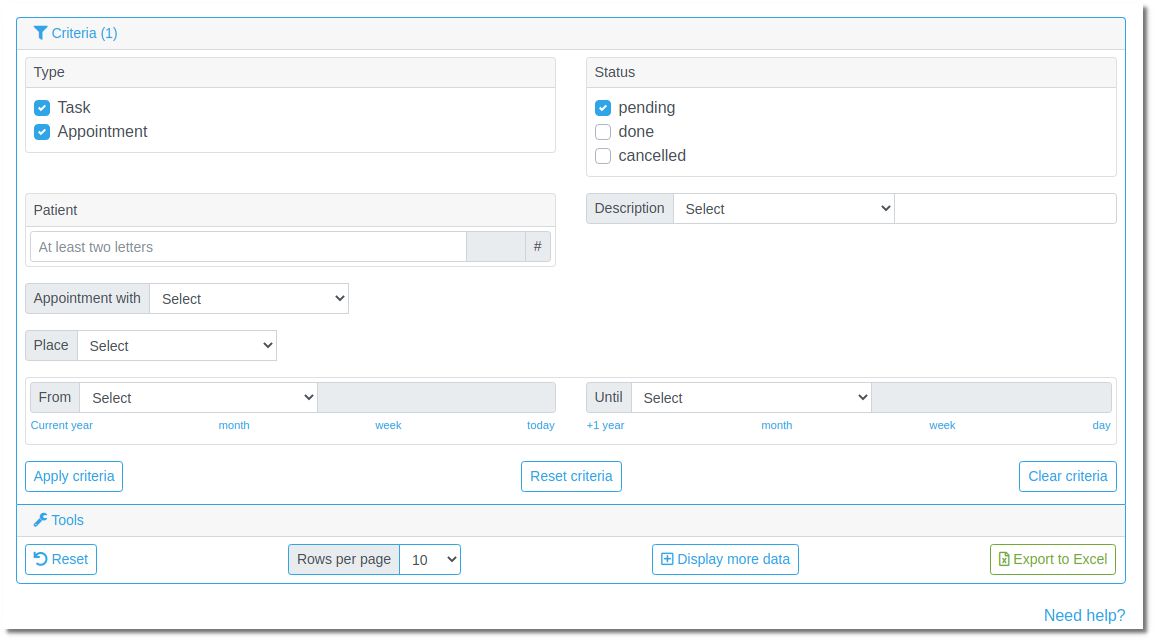Open the Place select dropdown
Image resolution: width=1154 pixels, height=640 pixels.
pyautogui.click(x=177, y=346)
